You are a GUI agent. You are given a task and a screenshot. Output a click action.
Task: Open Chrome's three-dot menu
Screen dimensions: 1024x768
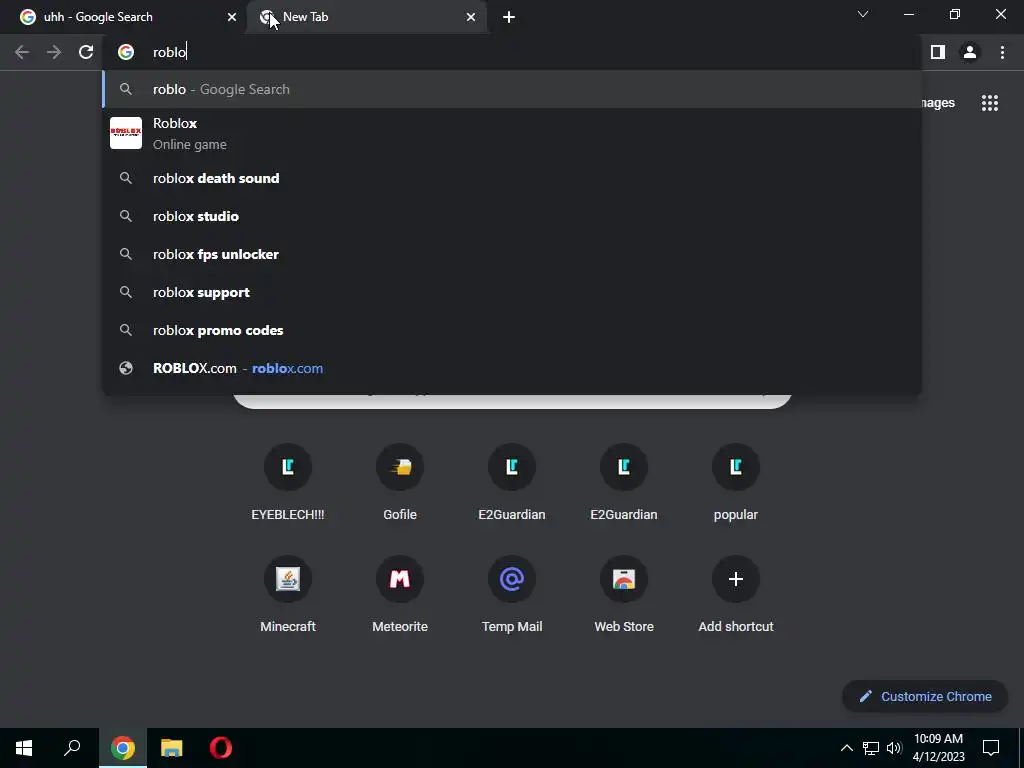(x=1002, y=52)
